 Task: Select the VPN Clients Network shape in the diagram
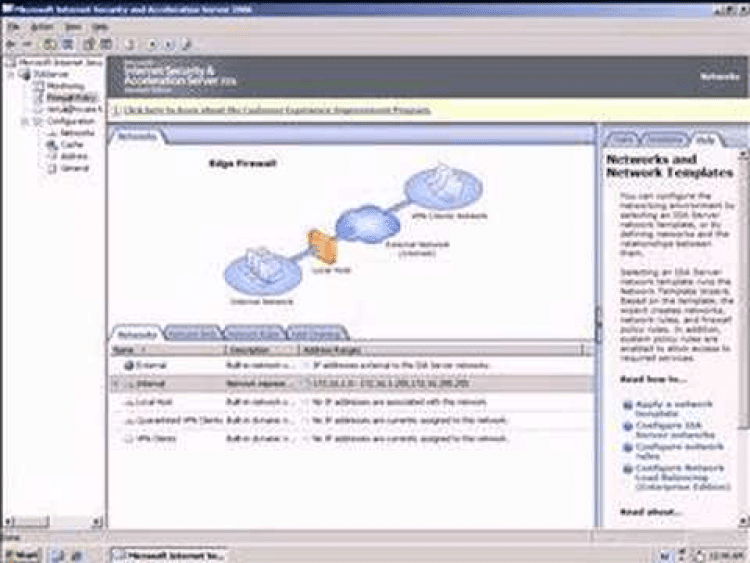click(x=443, y=187)
